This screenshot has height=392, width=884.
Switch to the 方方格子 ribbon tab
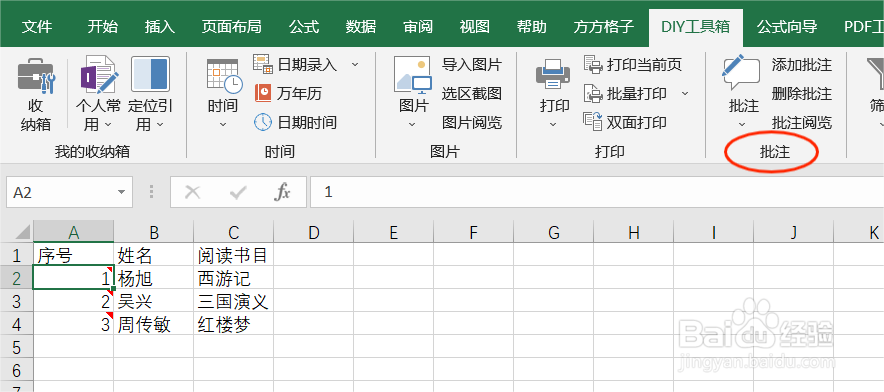[604, 27]
